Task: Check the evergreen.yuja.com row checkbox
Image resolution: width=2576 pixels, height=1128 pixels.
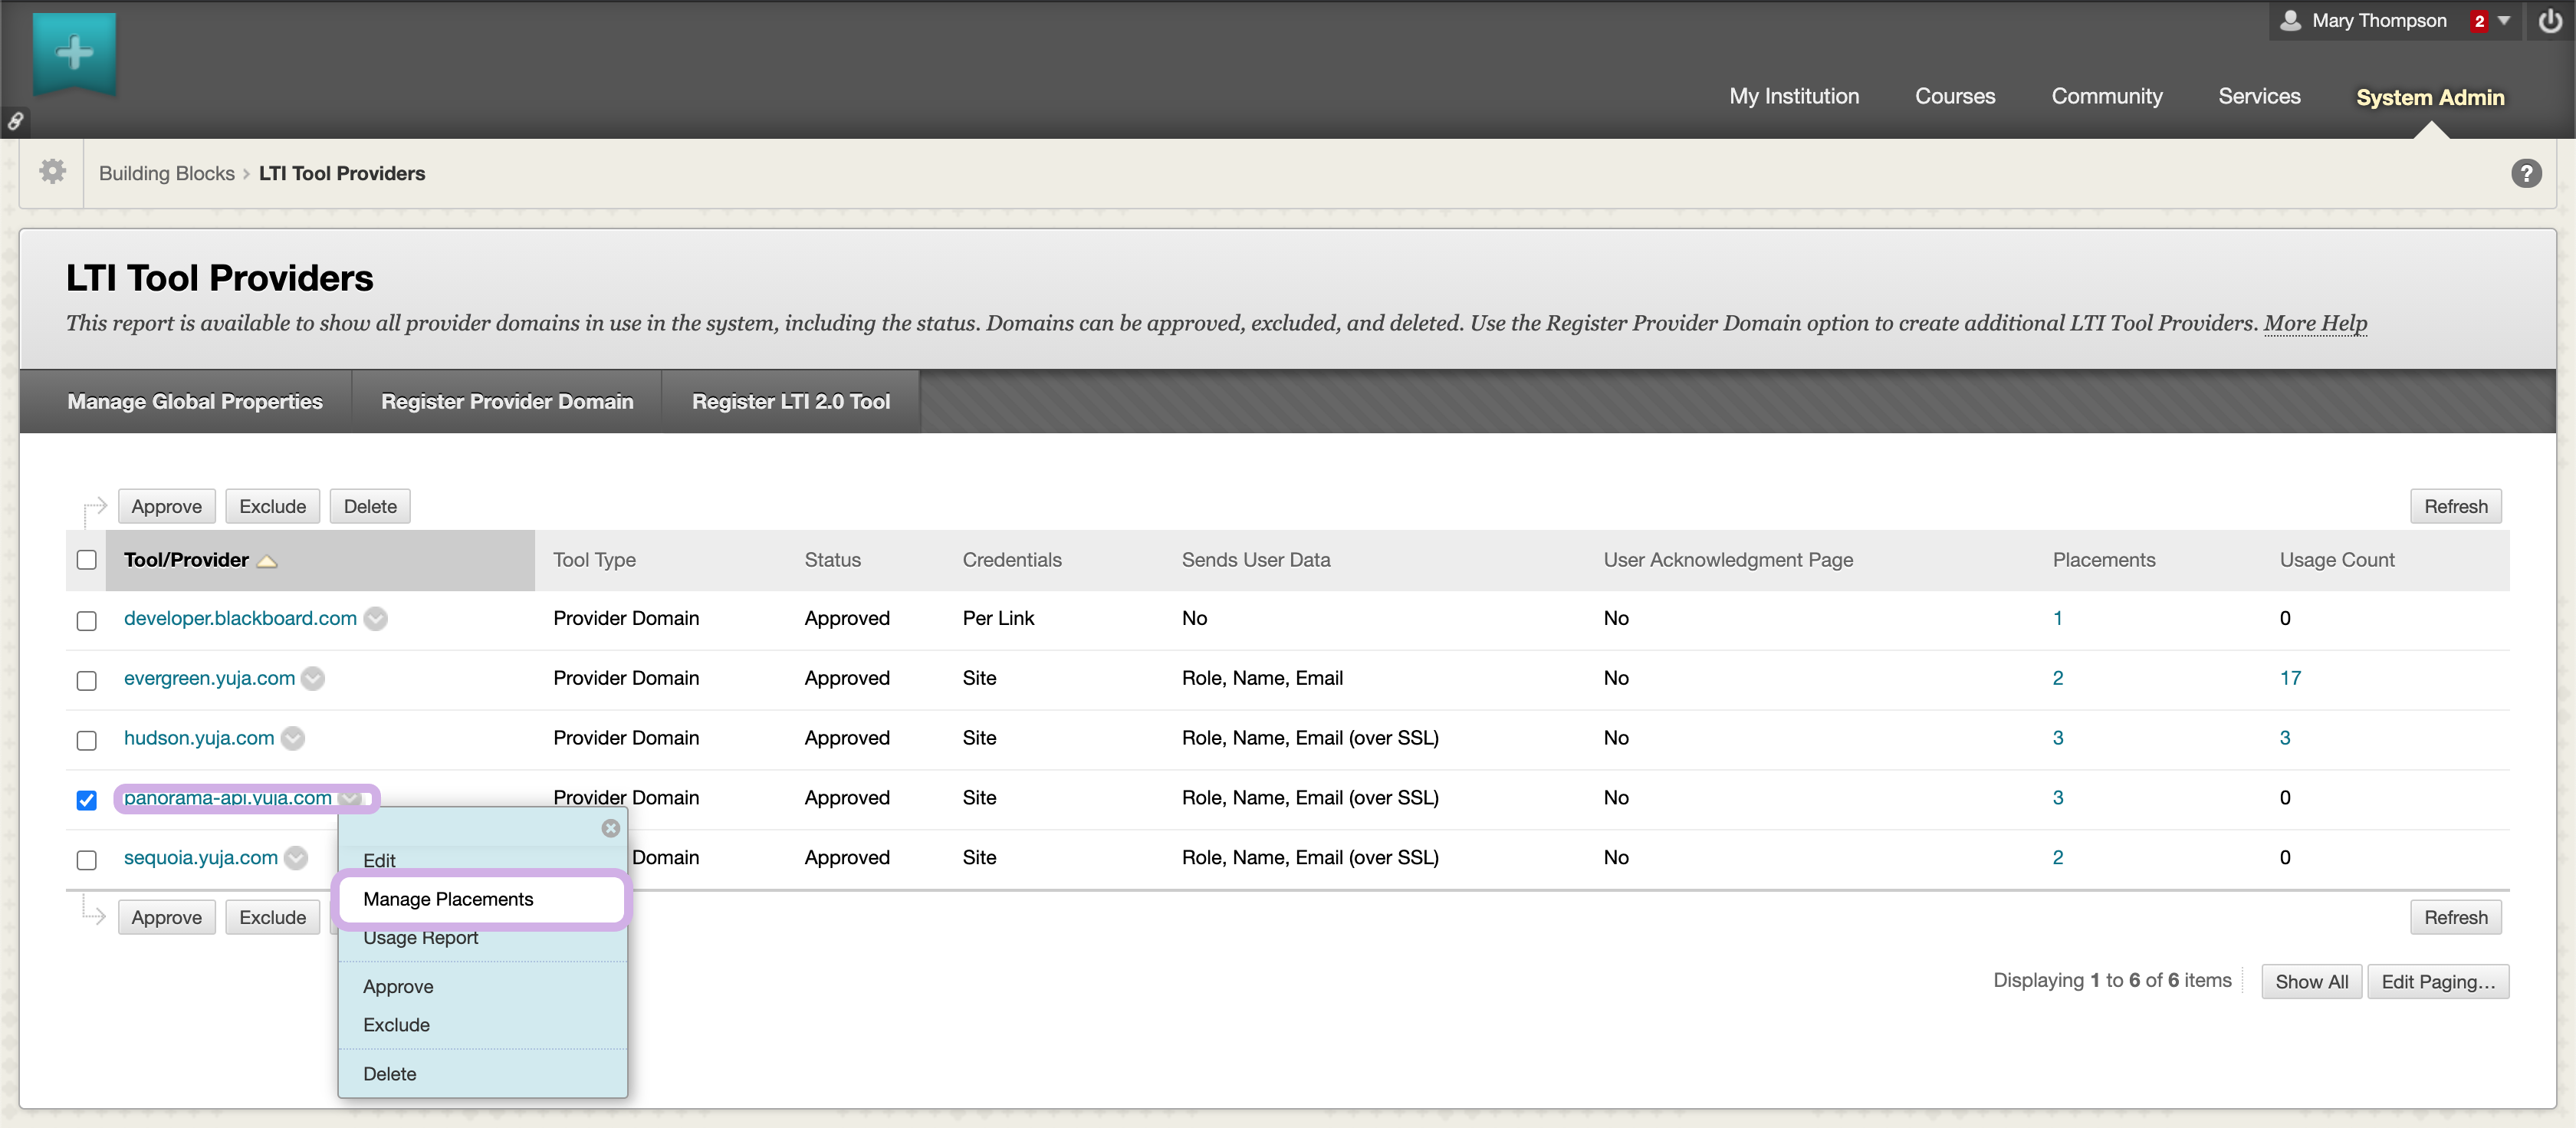Action: tap(87, 680)
